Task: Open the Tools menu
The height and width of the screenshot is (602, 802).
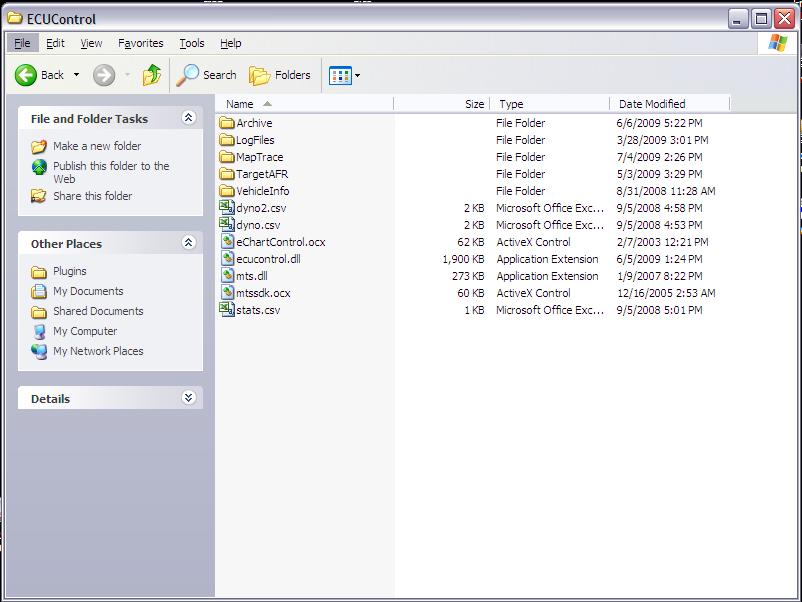Action: (191, 43)
